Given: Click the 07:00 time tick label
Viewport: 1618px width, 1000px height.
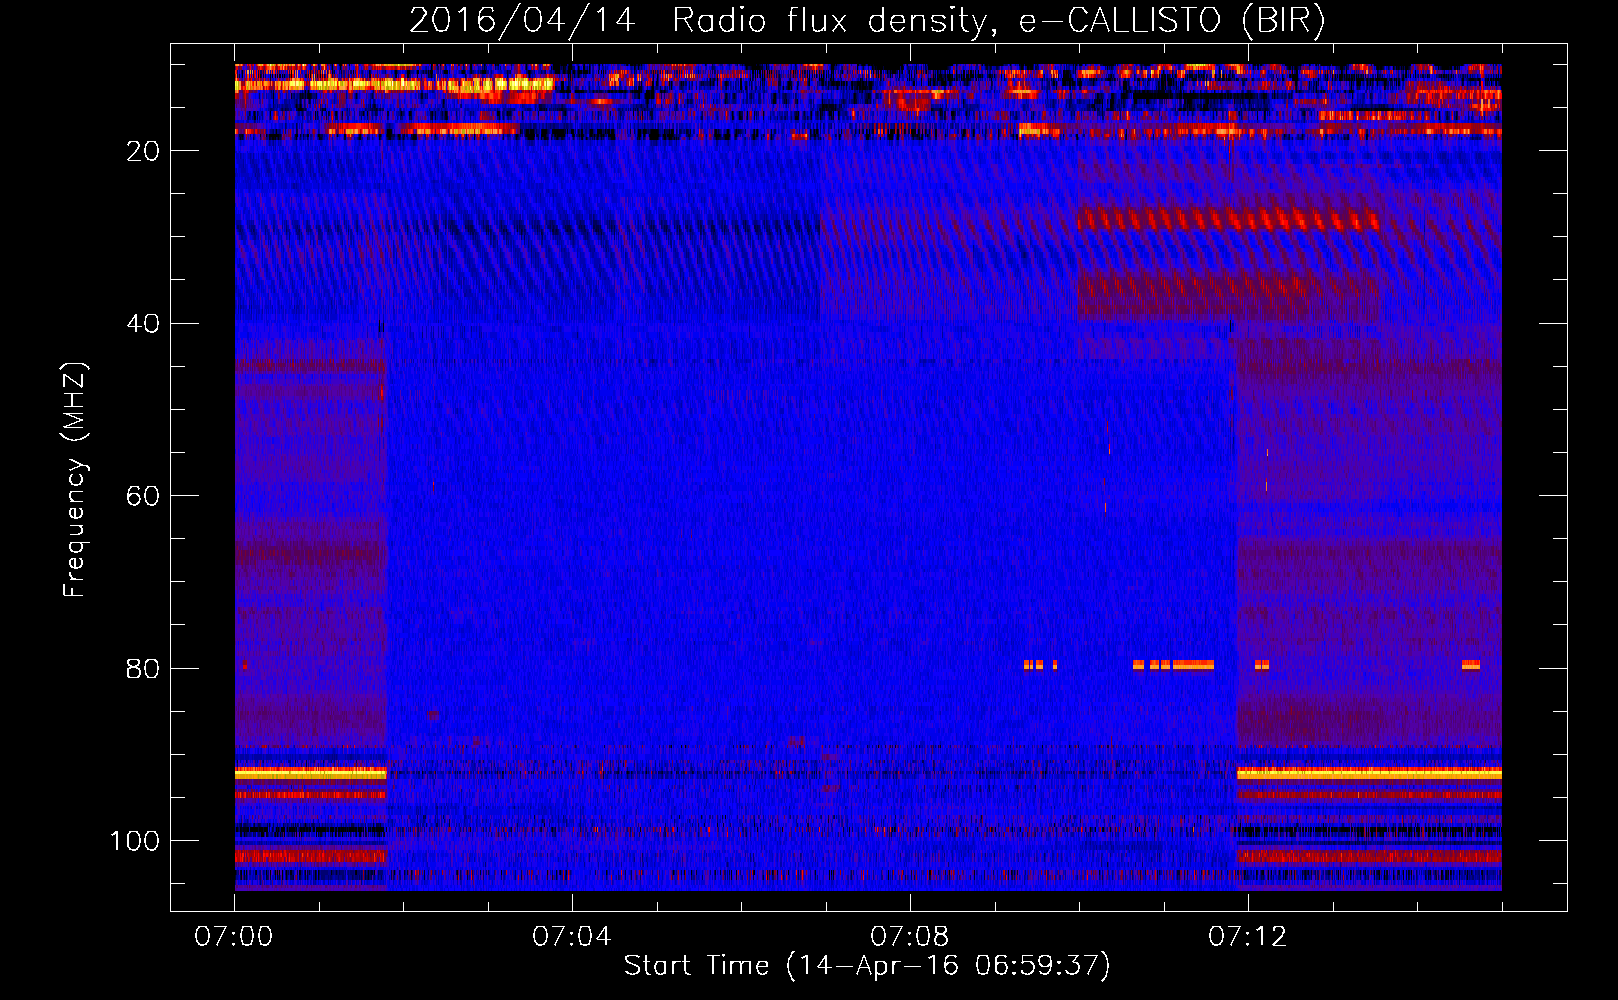Looking at the screenshot, I should [234, 937].
